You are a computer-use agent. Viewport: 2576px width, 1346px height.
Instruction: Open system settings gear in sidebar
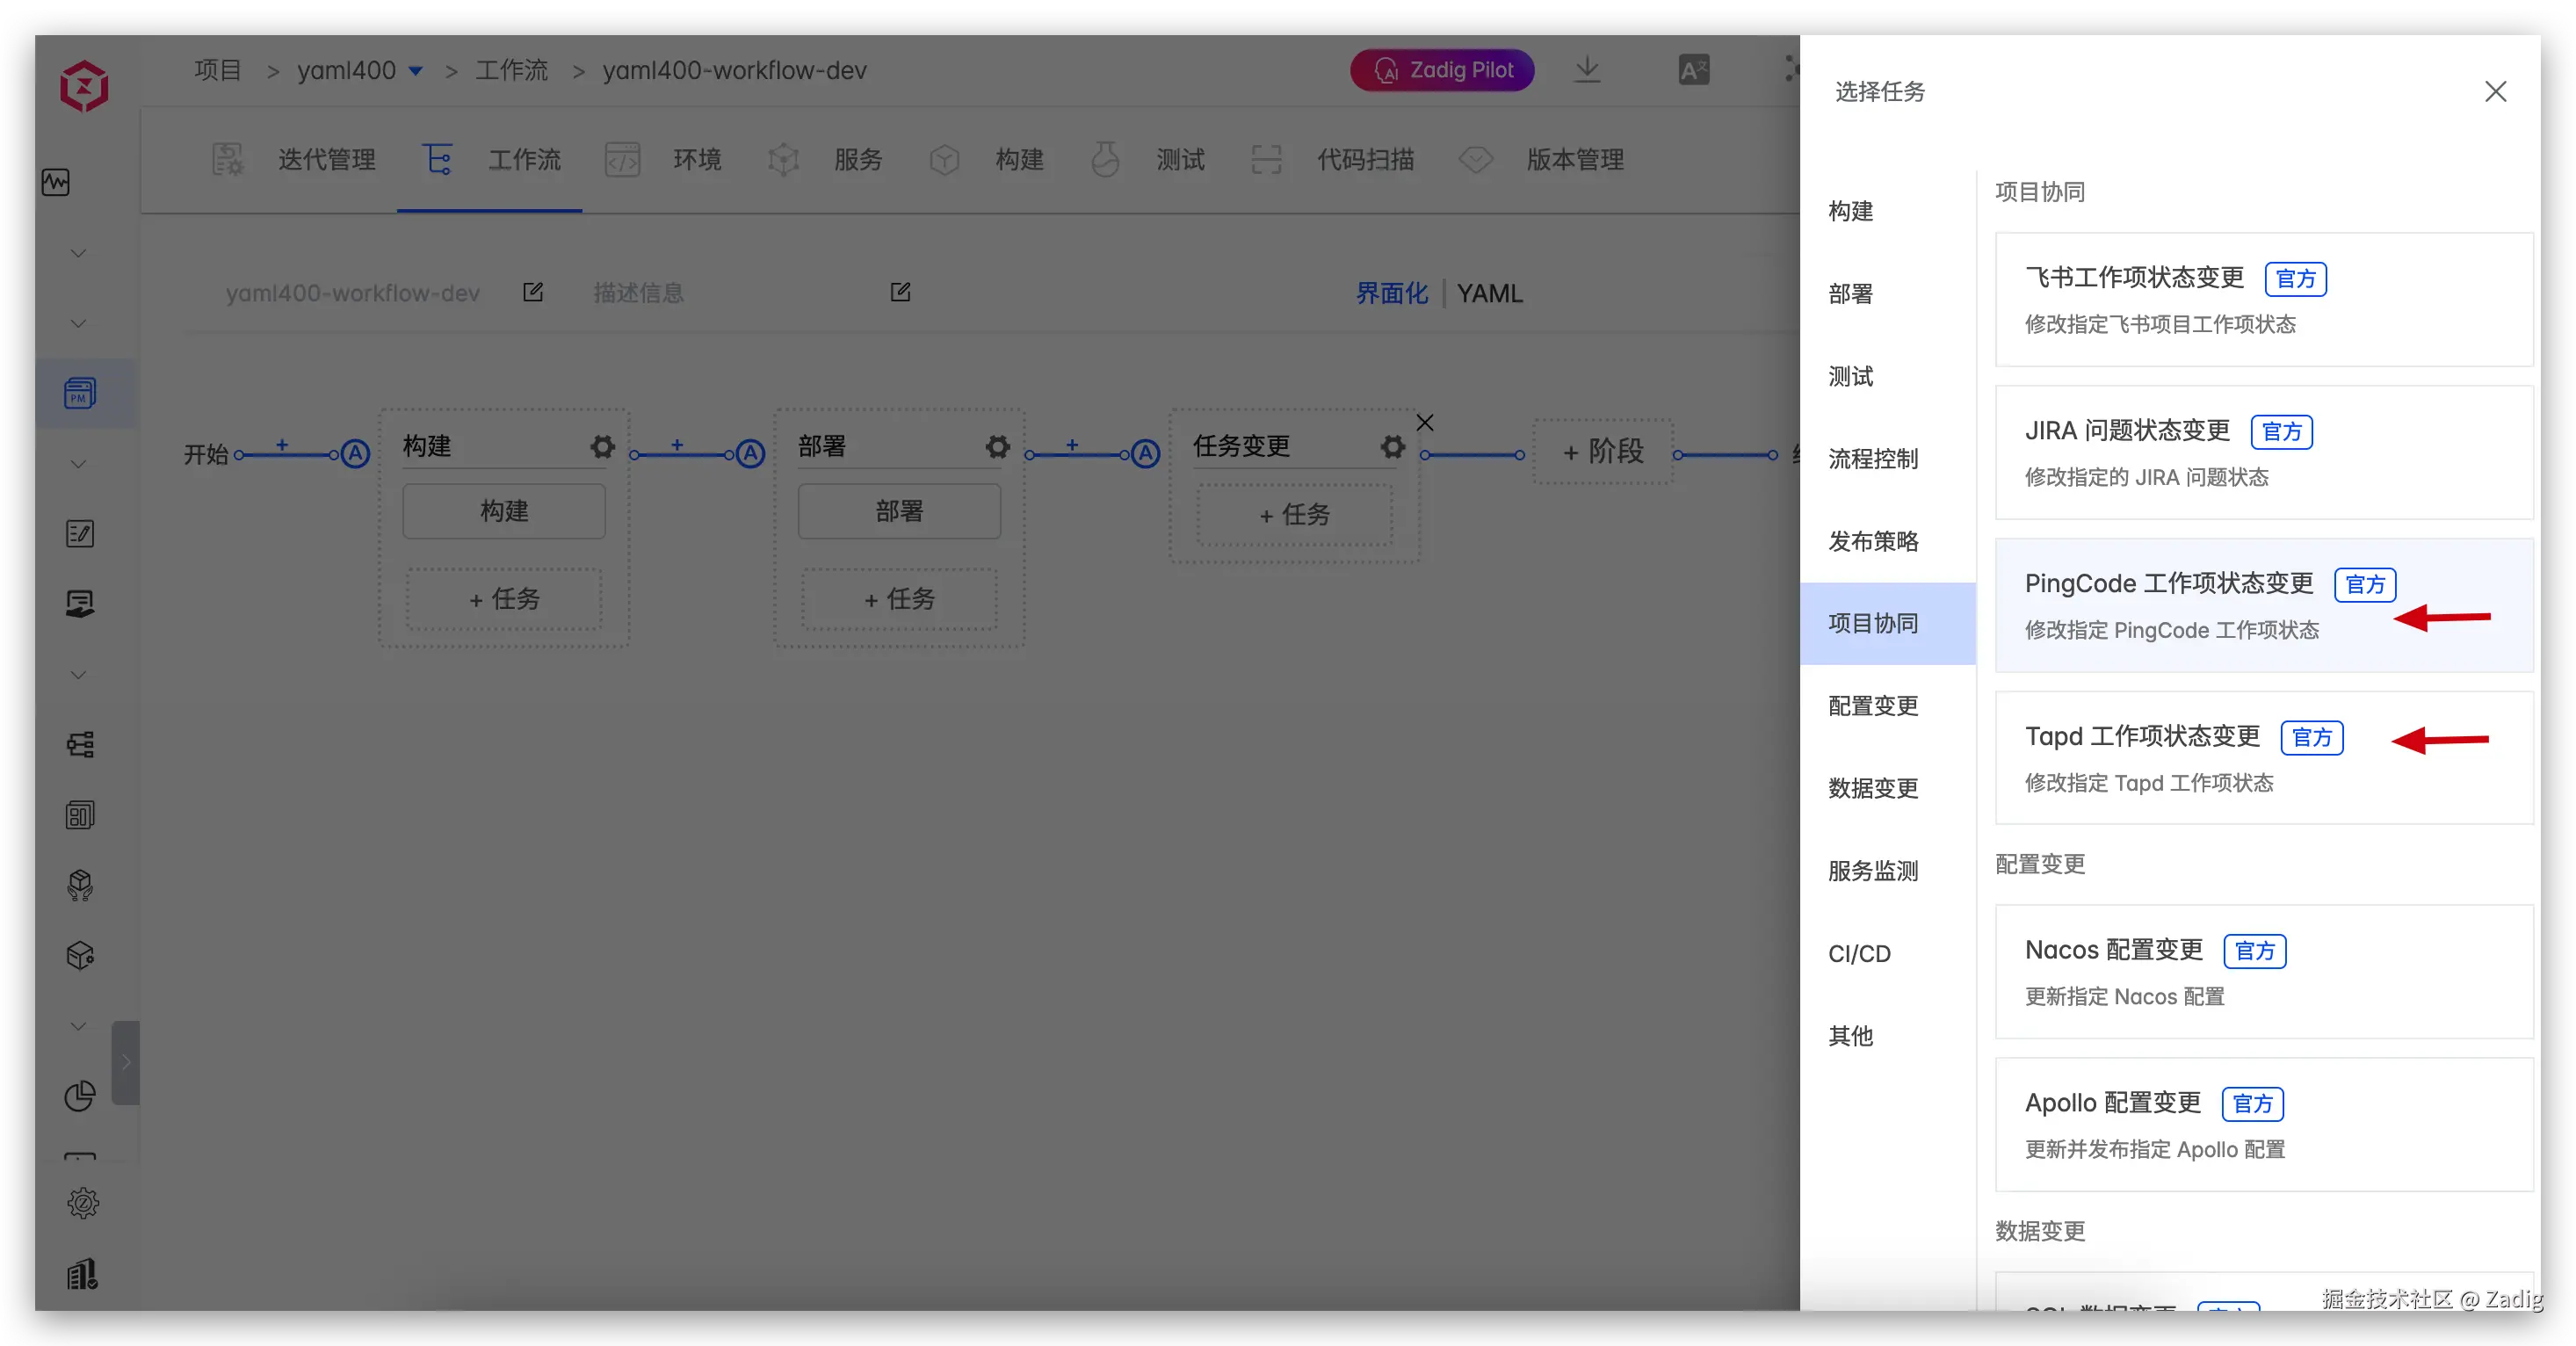point(83,1203)
